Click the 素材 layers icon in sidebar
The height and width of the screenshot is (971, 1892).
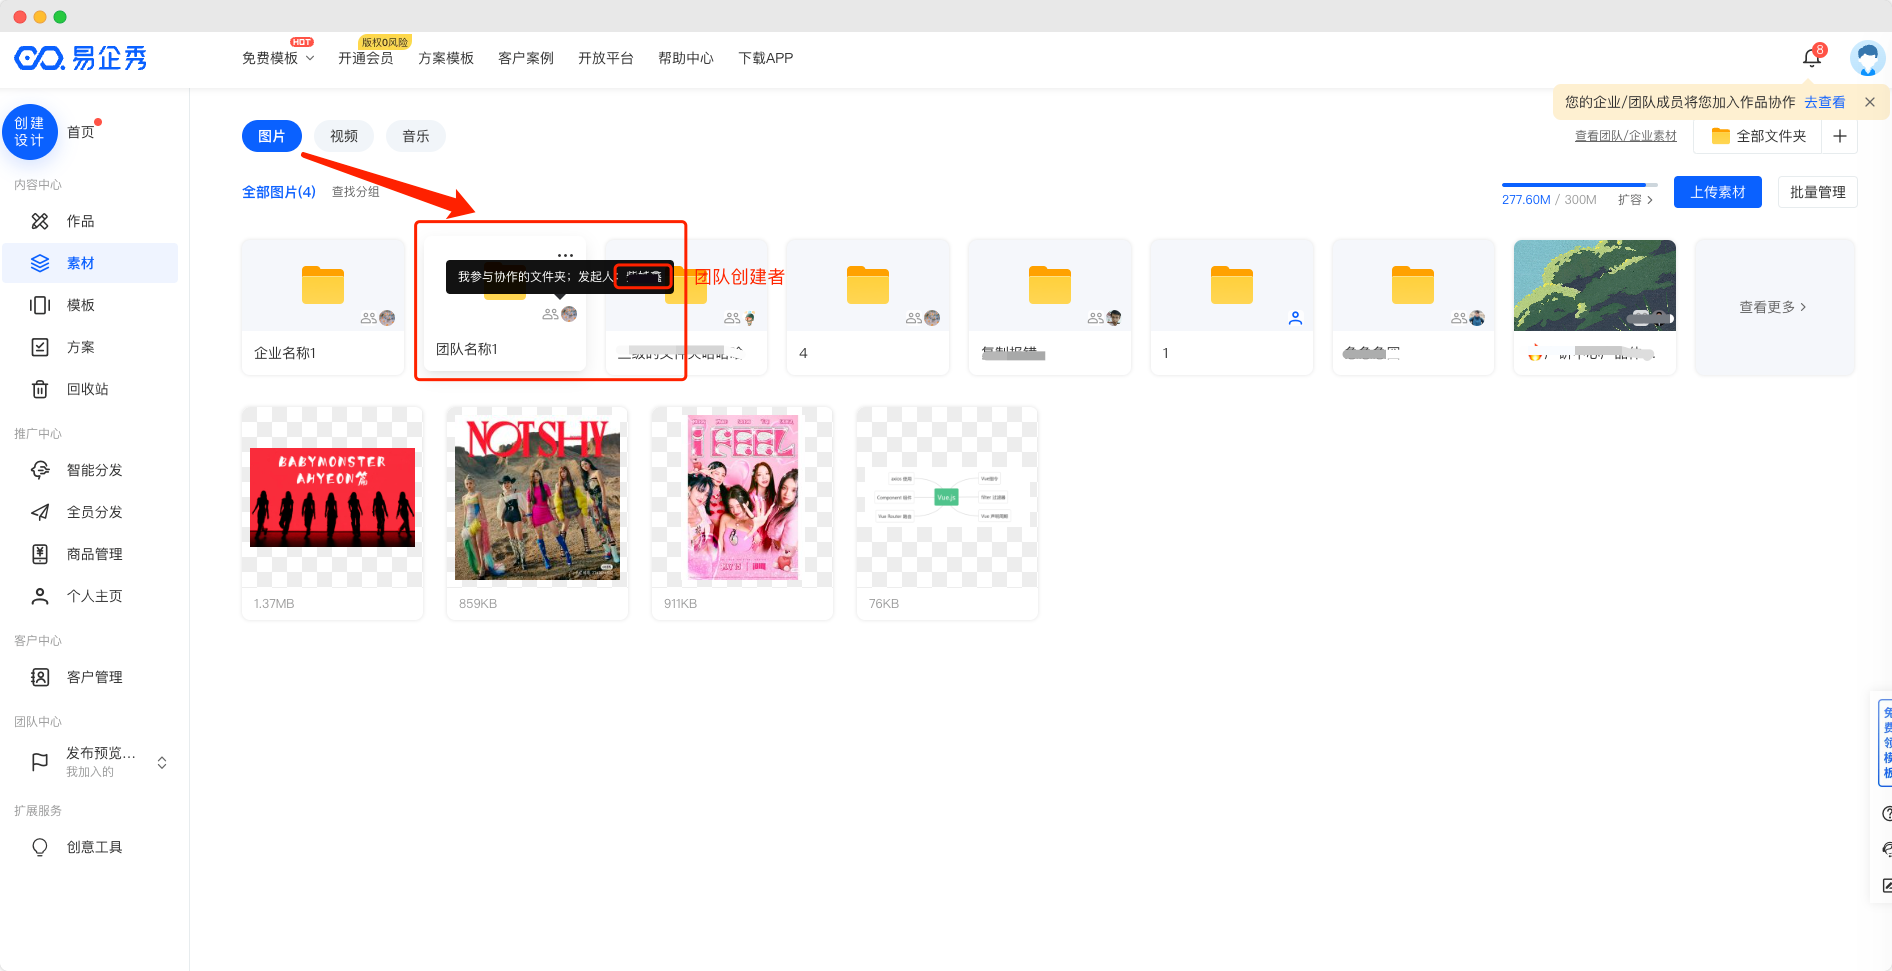(40, 263)
